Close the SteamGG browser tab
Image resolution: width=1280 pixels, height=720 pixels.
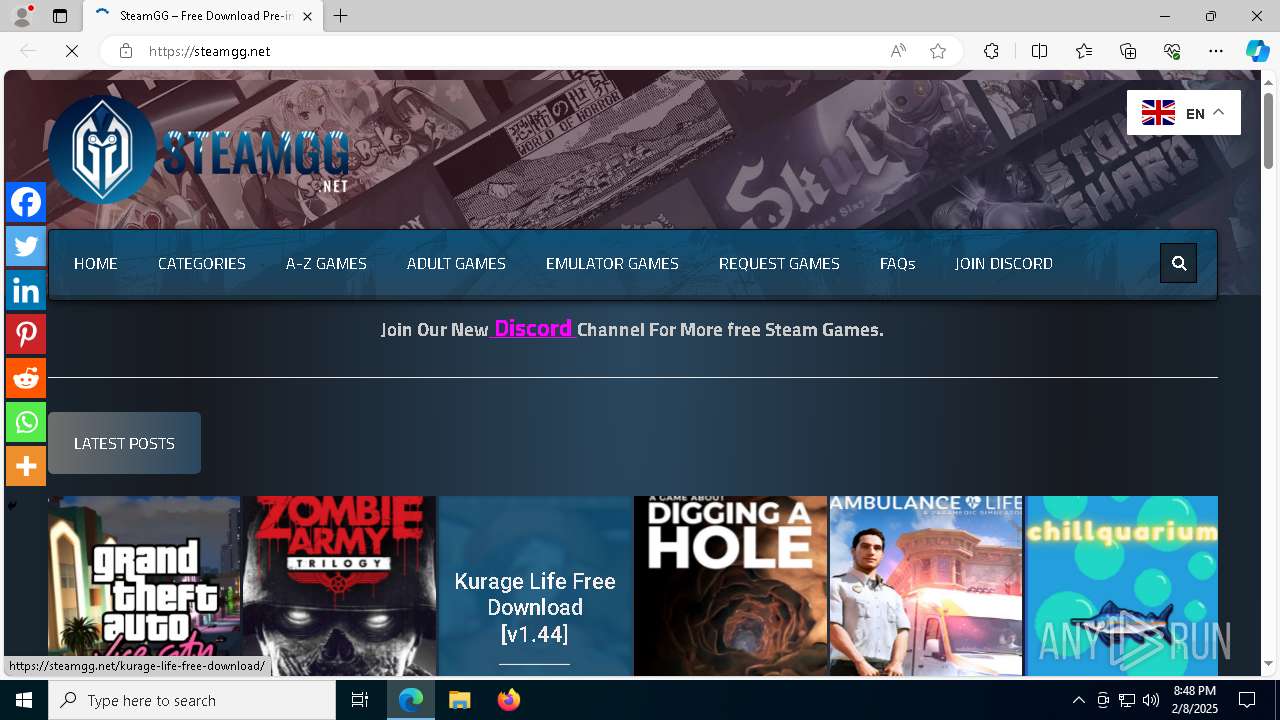pos(307,16)
